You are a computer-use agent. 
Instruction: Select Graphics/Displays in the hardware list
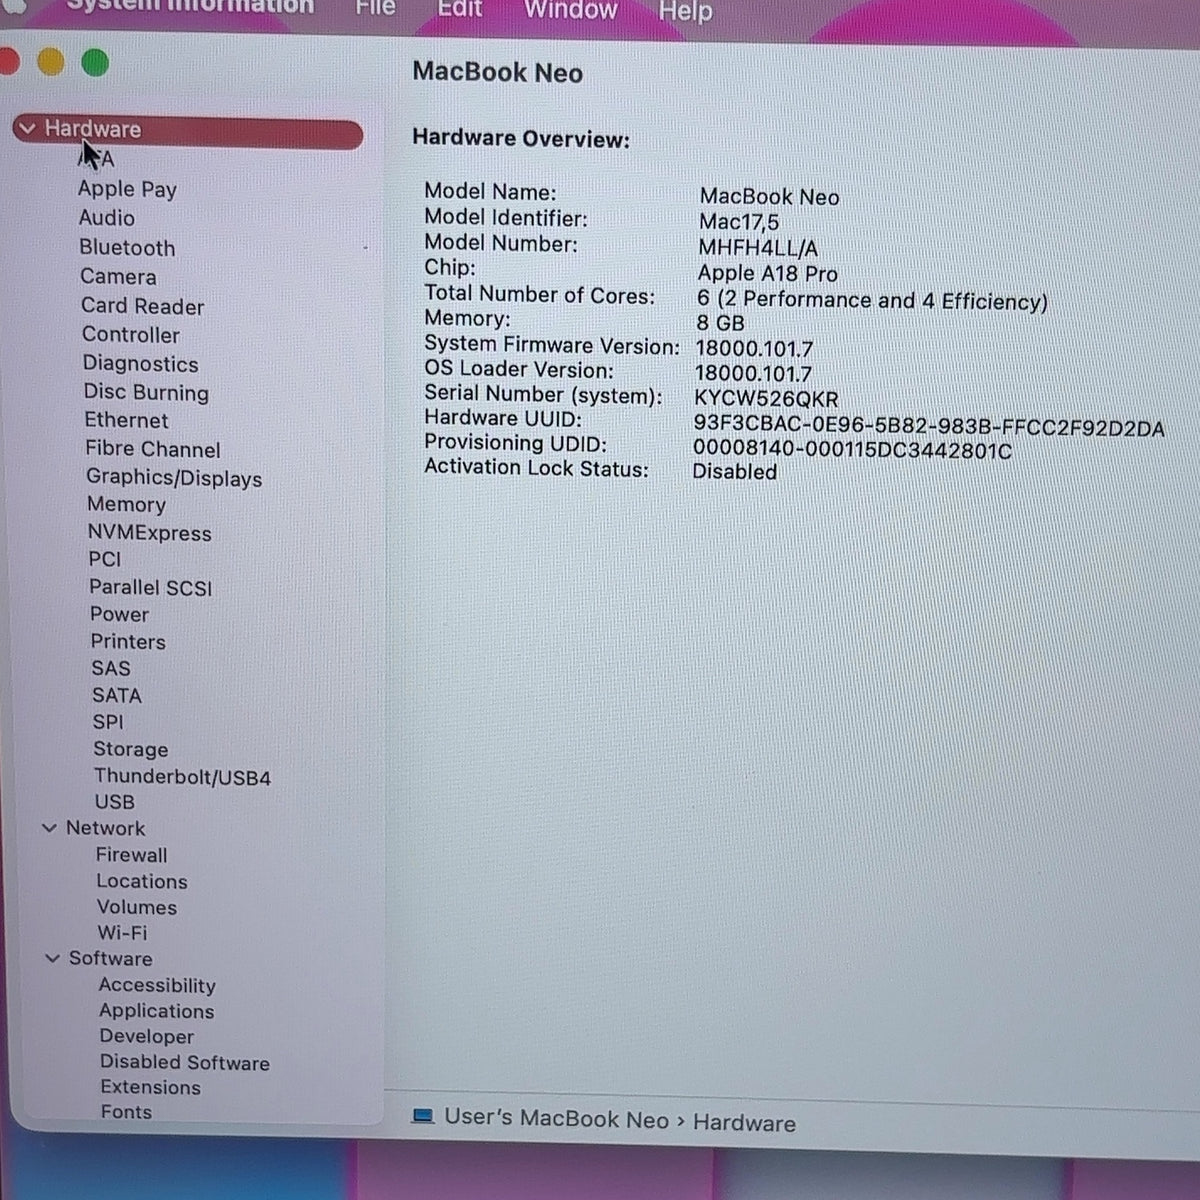pos(174,478)
